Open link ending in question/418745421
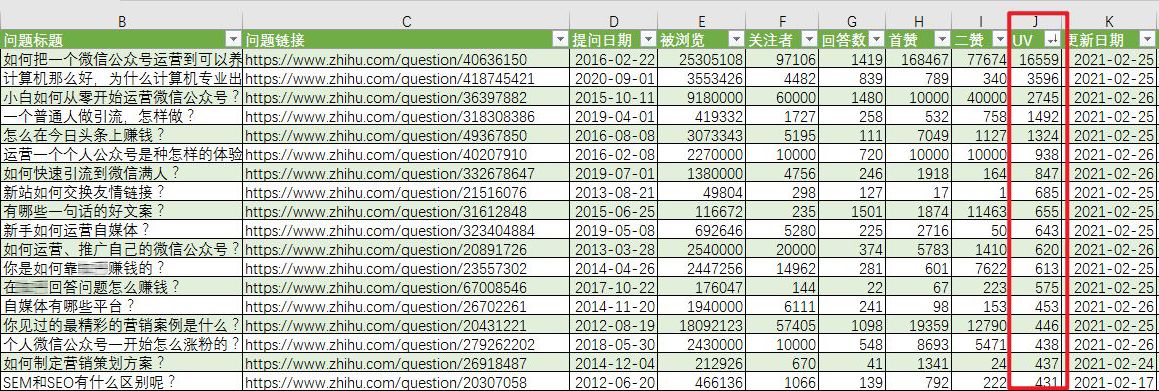1159x391 pixels. tap(390, 78)
